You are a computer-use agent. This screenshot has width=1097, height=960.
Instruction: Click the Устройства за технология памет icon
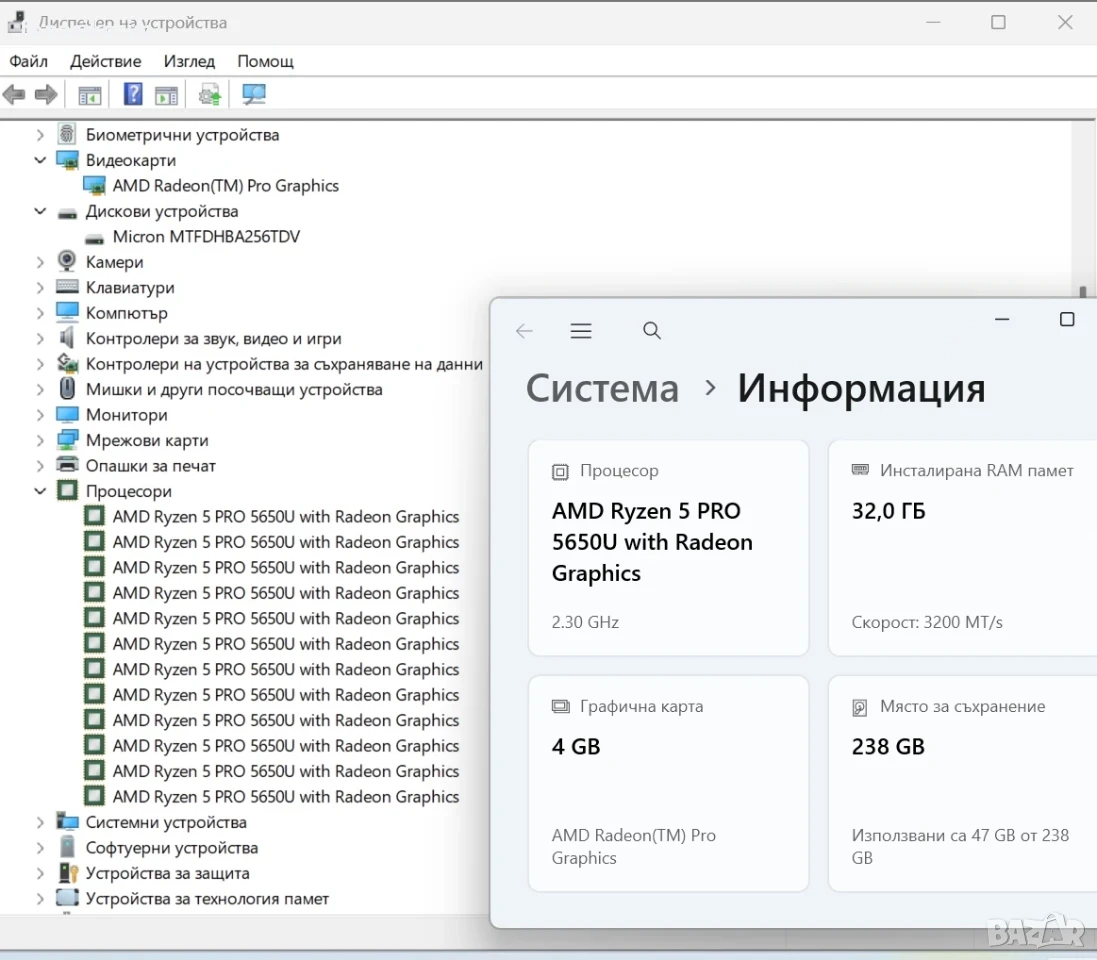pos(67,898)
